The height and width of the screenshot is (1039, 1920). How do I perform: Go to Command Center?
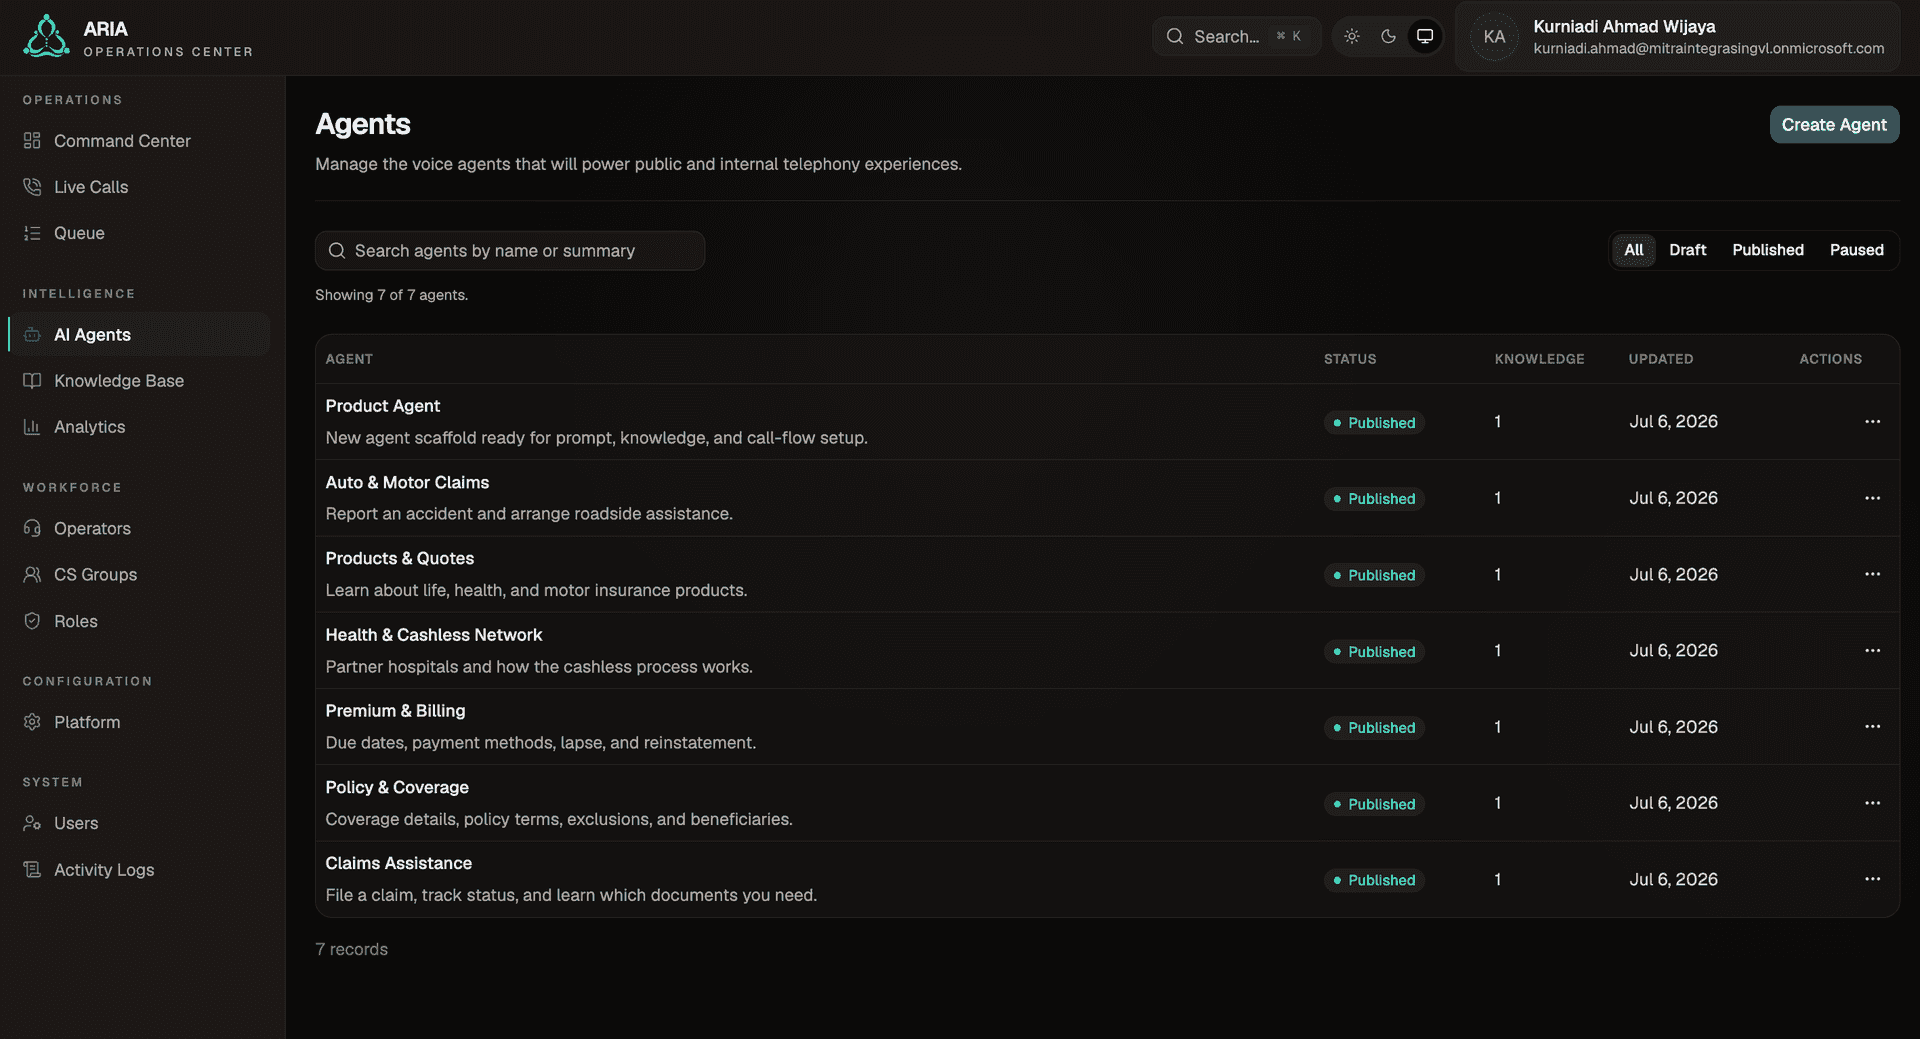(139, 141)
